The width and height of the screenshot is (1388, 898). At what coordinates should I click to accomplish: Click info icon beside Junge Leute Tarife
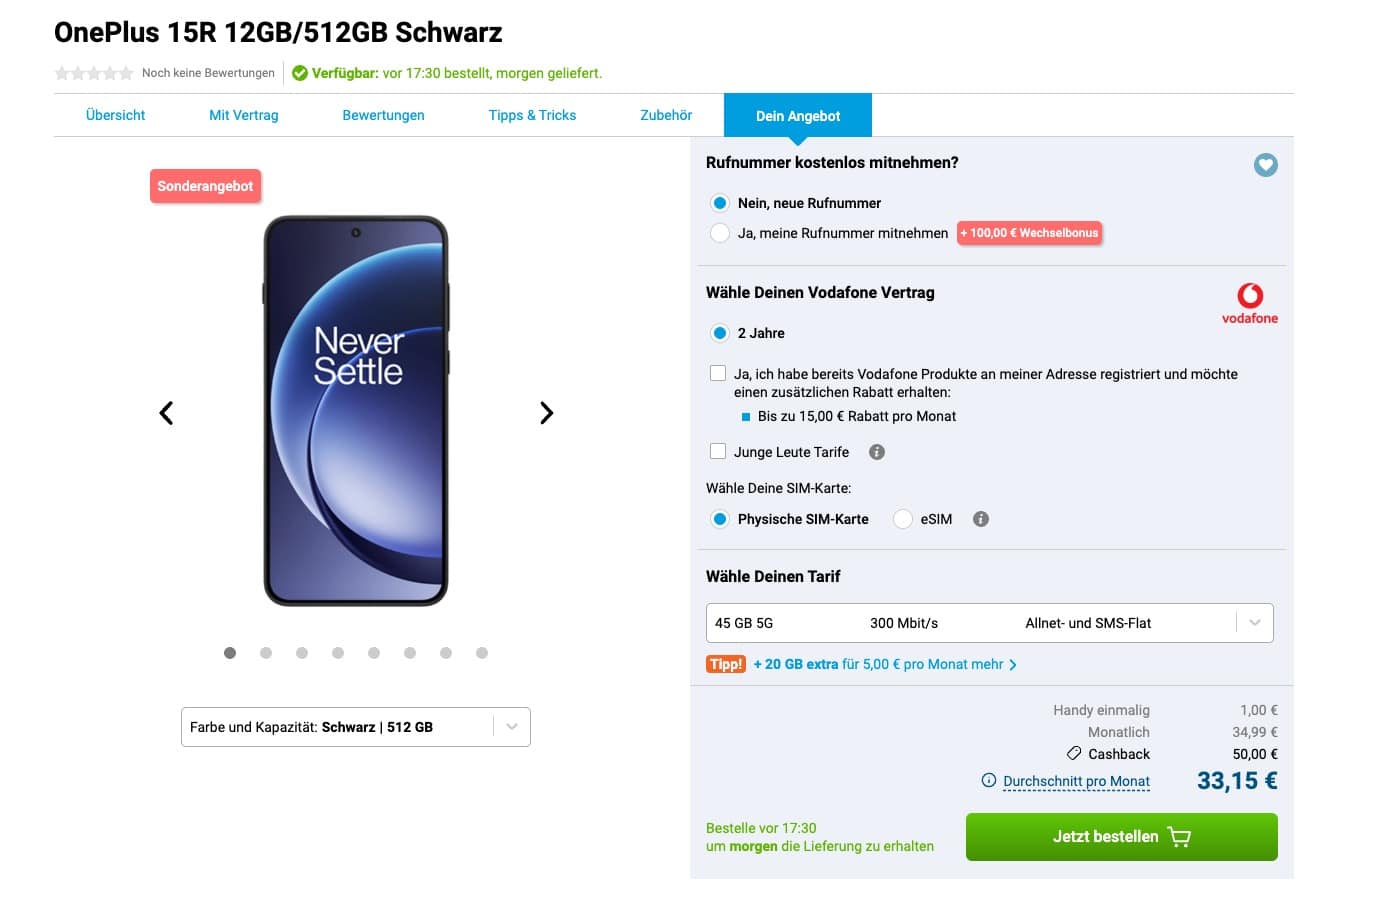(877, 452)
